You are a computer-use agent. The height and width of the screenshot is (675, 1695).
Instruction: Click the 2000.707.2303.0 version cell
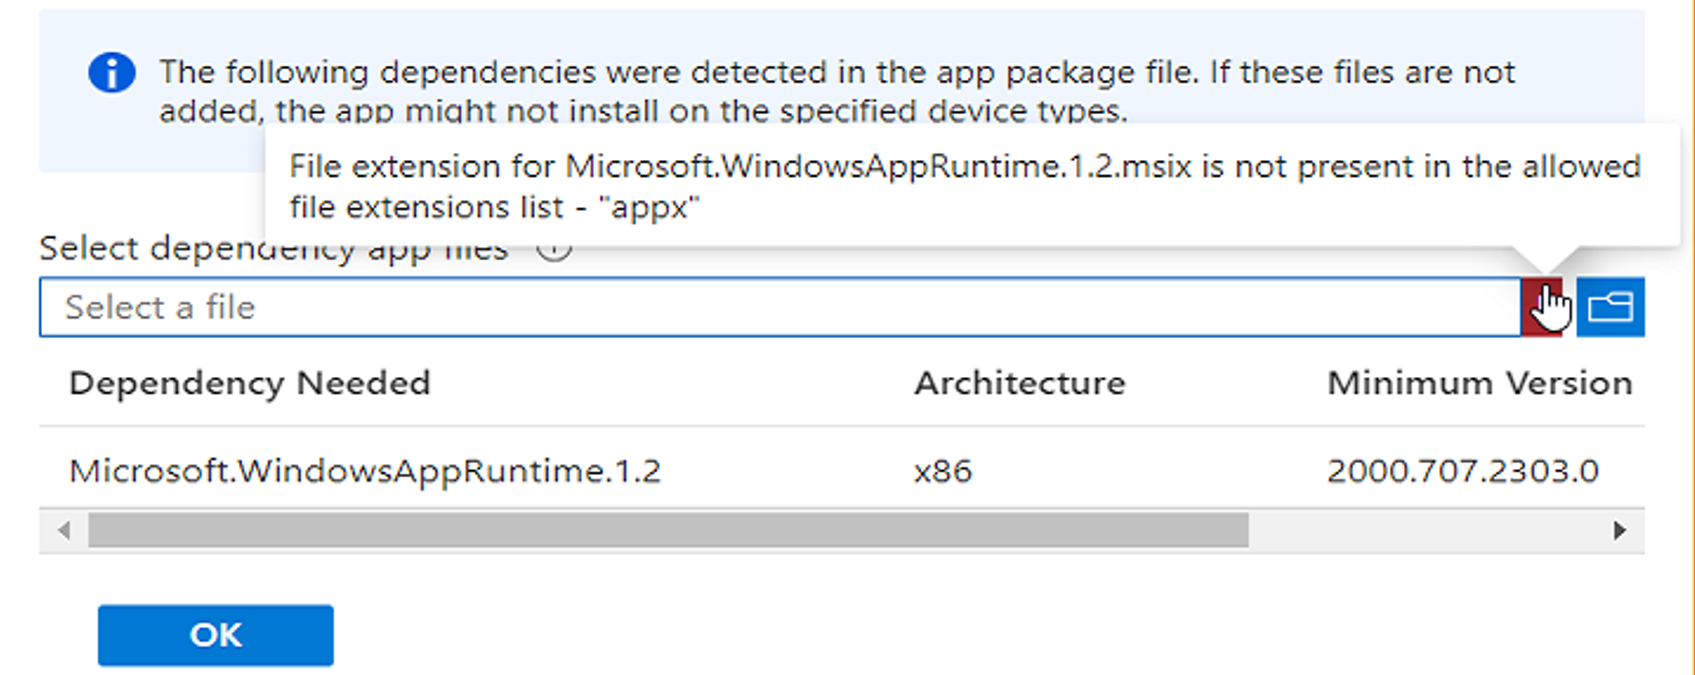click(x=1462, y=470)
